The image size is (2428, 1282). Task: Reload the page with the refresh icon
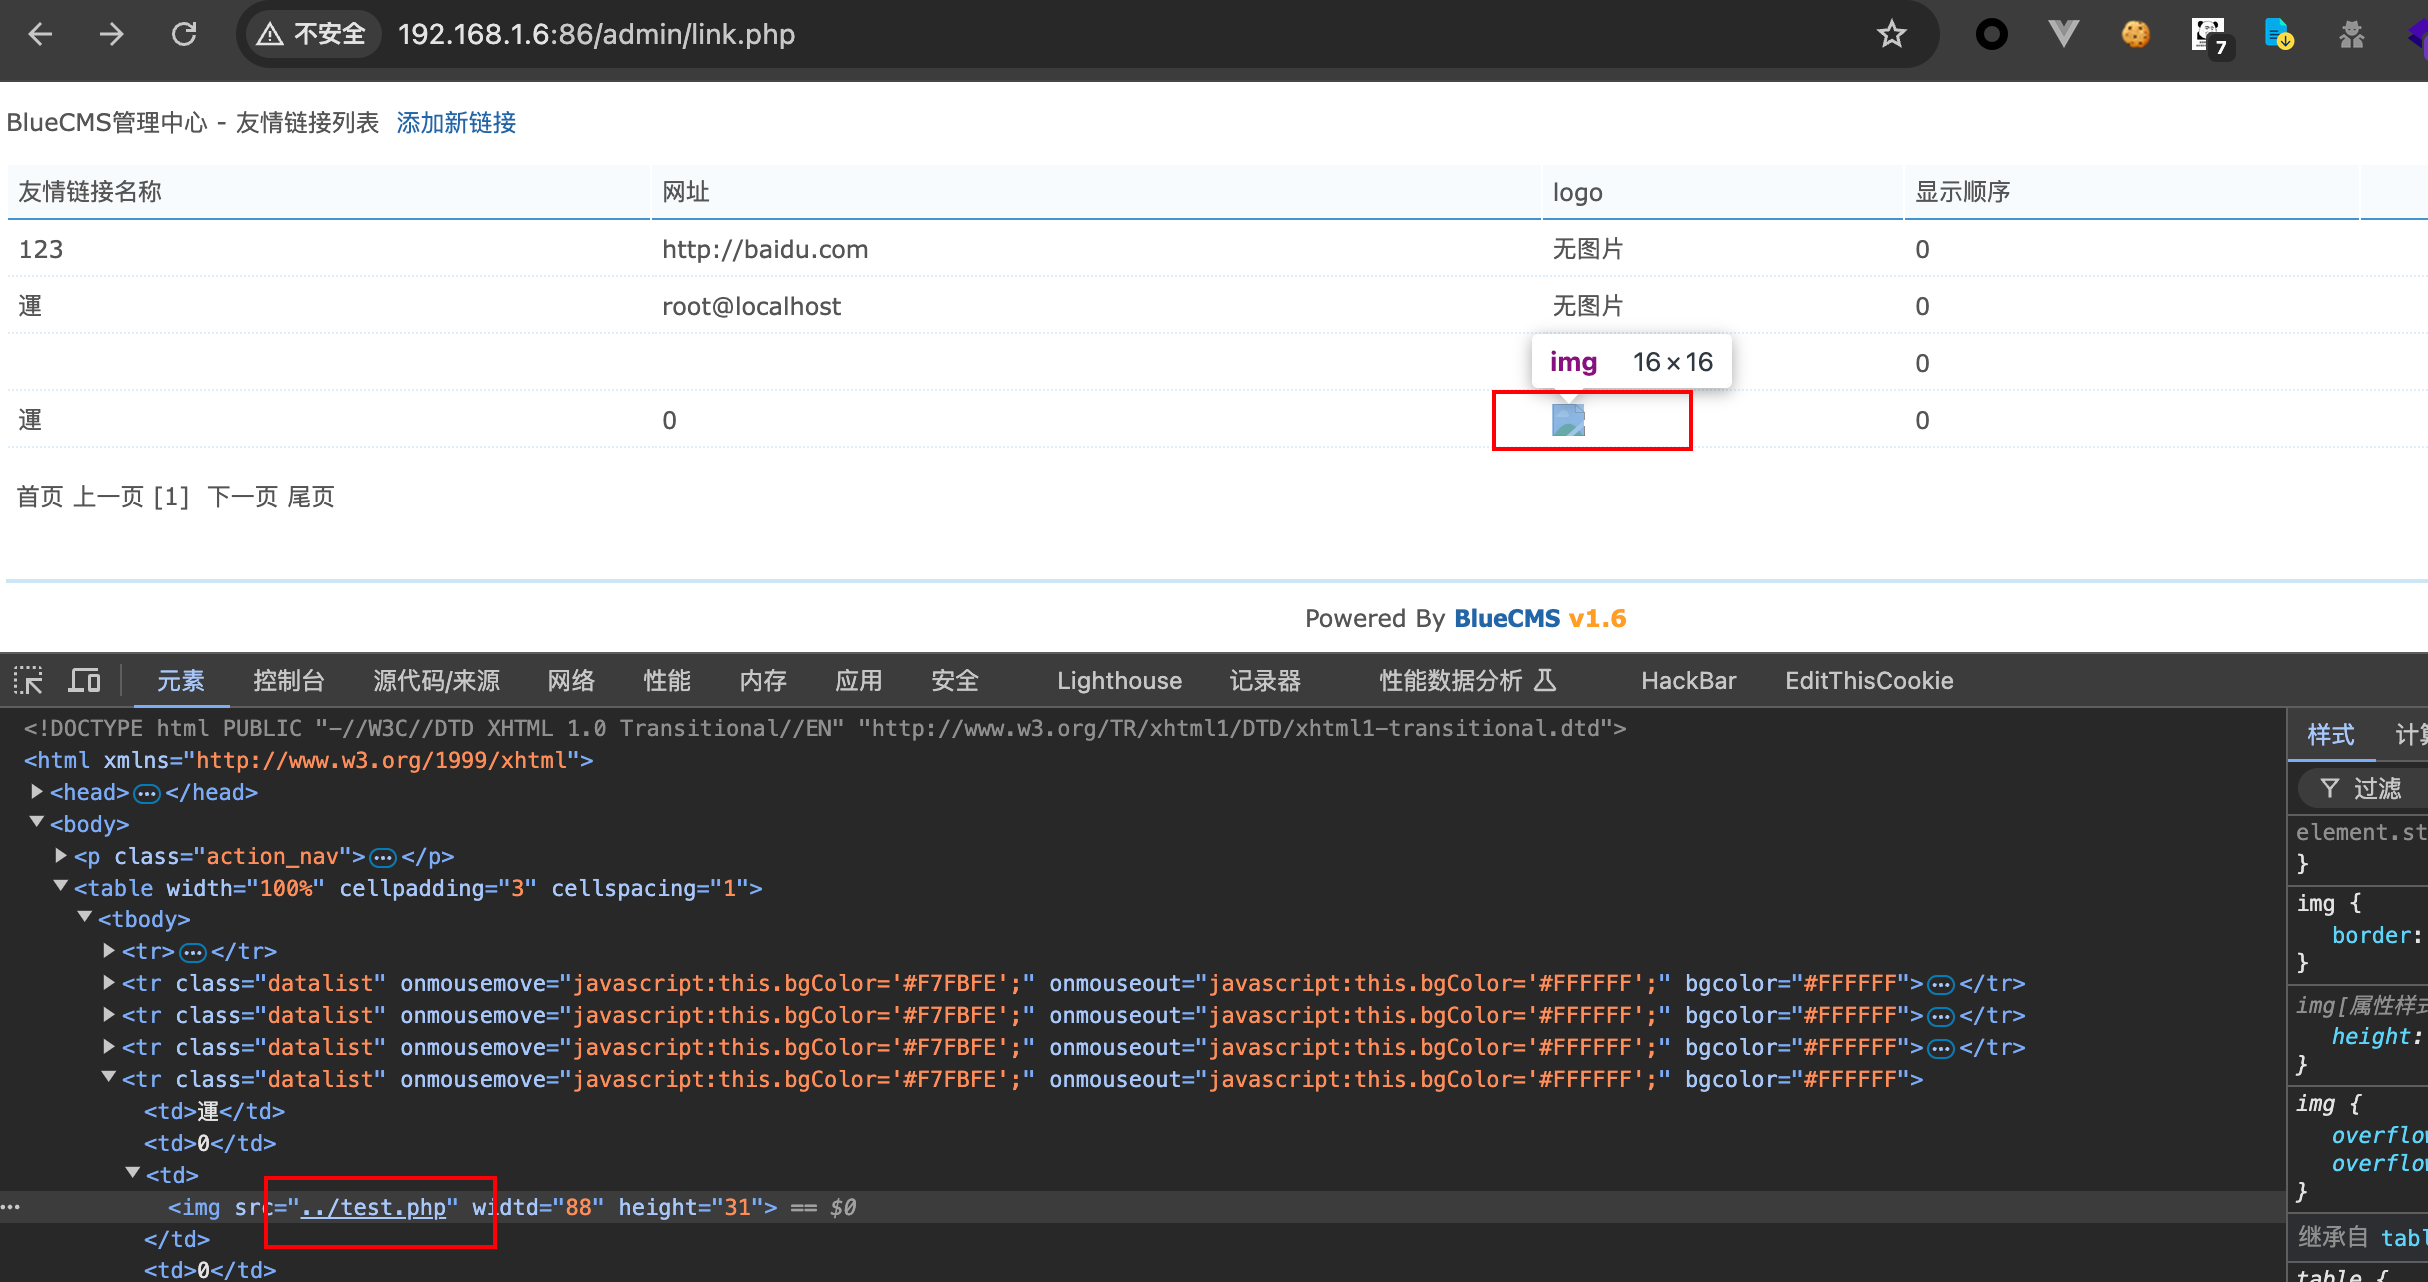coord(184,34)
